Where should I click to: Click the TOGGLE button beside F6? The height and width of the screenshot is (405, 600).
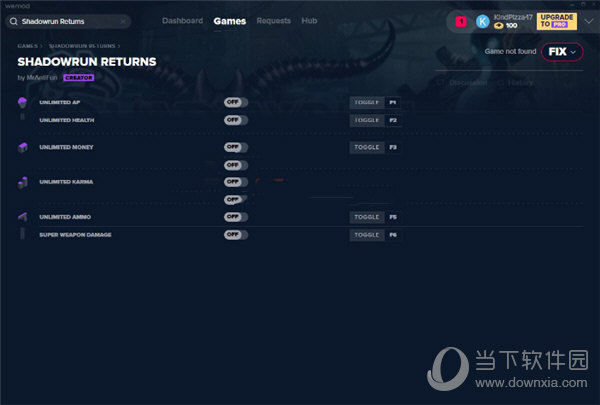click(x=367, y=235)
